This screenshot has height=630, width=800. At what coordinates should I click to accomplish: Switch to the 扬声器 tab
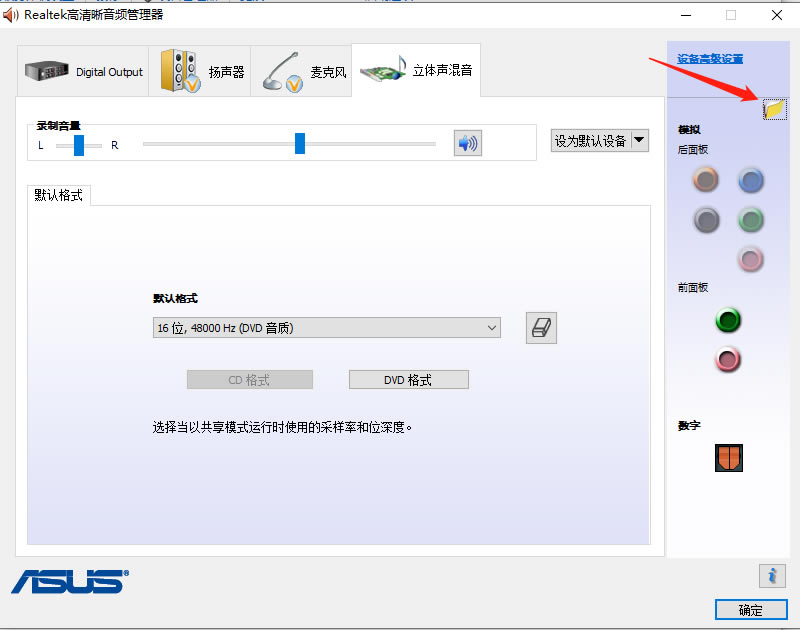point(200,72)
